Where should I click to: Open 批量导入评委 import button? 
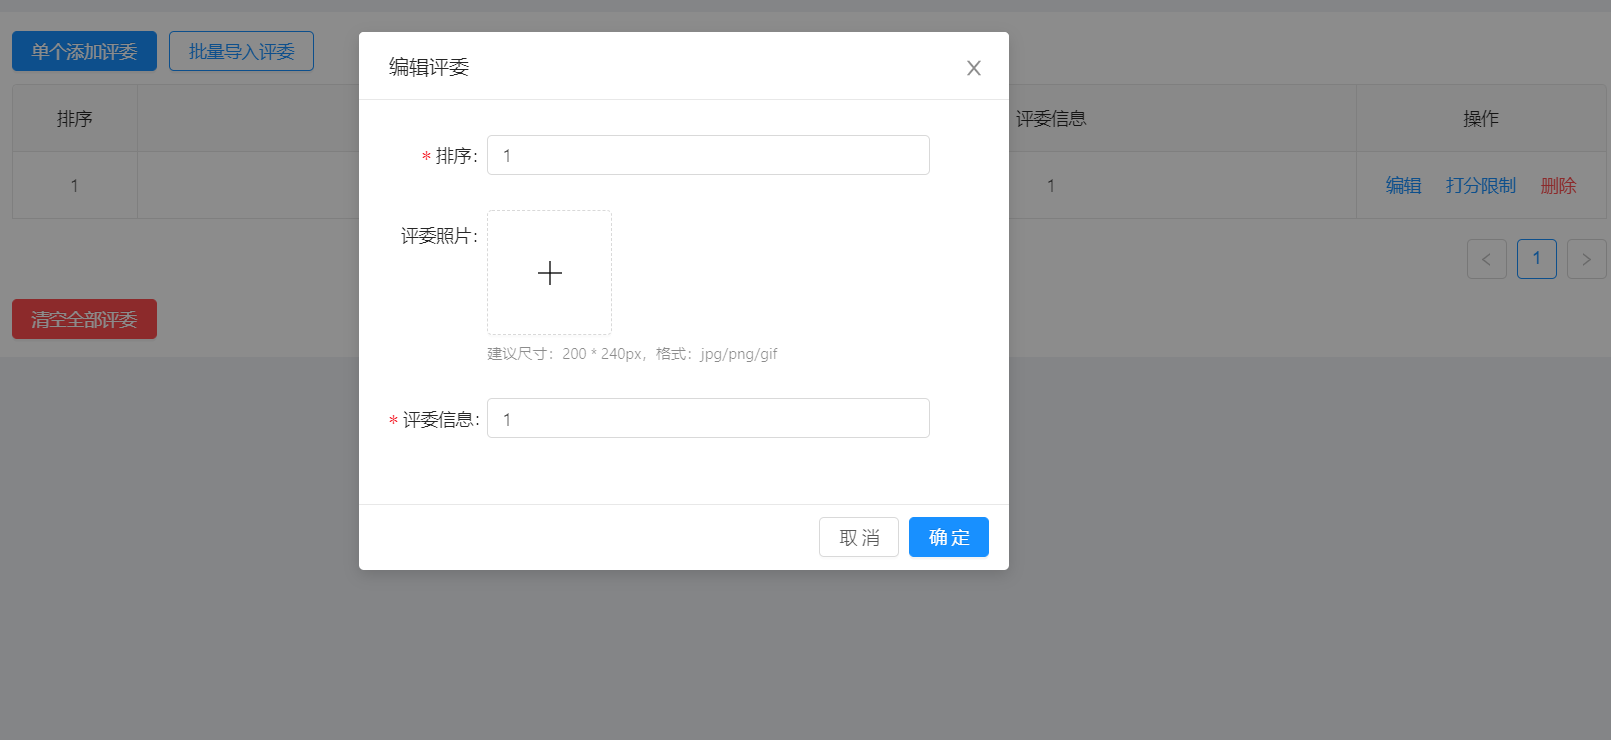click(241, 51)
